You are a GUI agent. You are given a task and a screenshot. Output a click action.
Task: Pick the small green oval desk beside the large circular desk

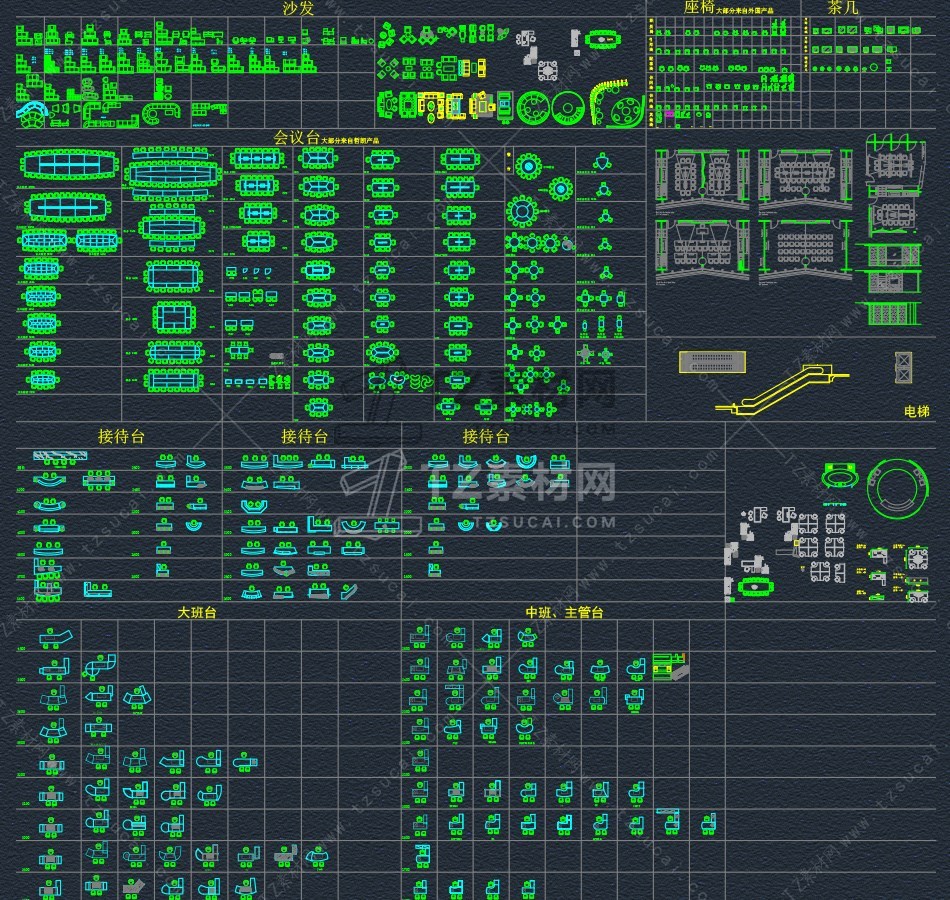click(839, 475)
